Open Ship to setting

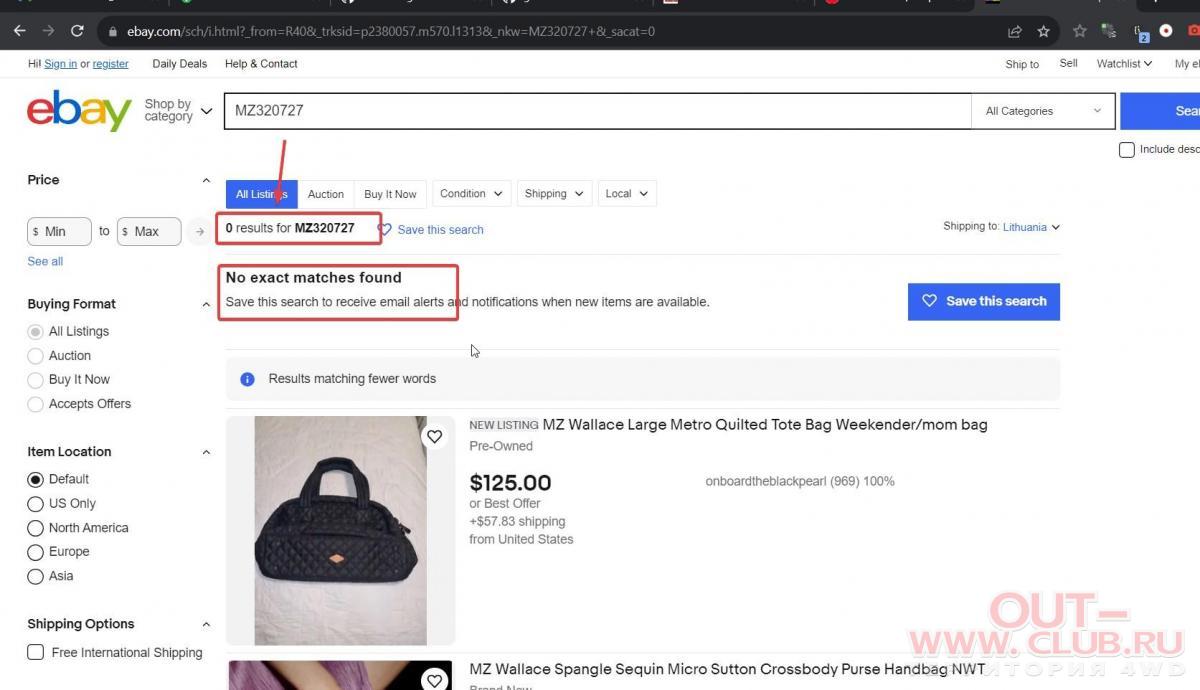[x=1022, y=64]
